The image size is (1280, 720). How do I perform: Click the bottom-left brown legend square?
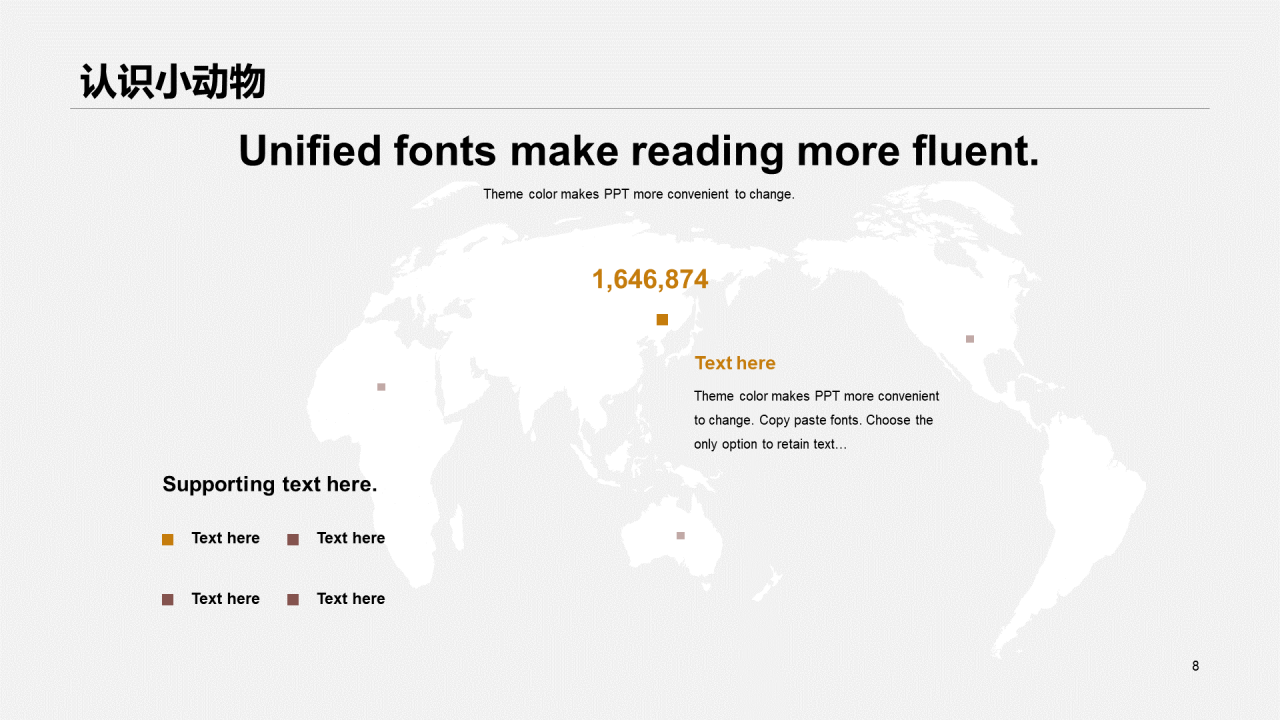(x=168, y=600)
